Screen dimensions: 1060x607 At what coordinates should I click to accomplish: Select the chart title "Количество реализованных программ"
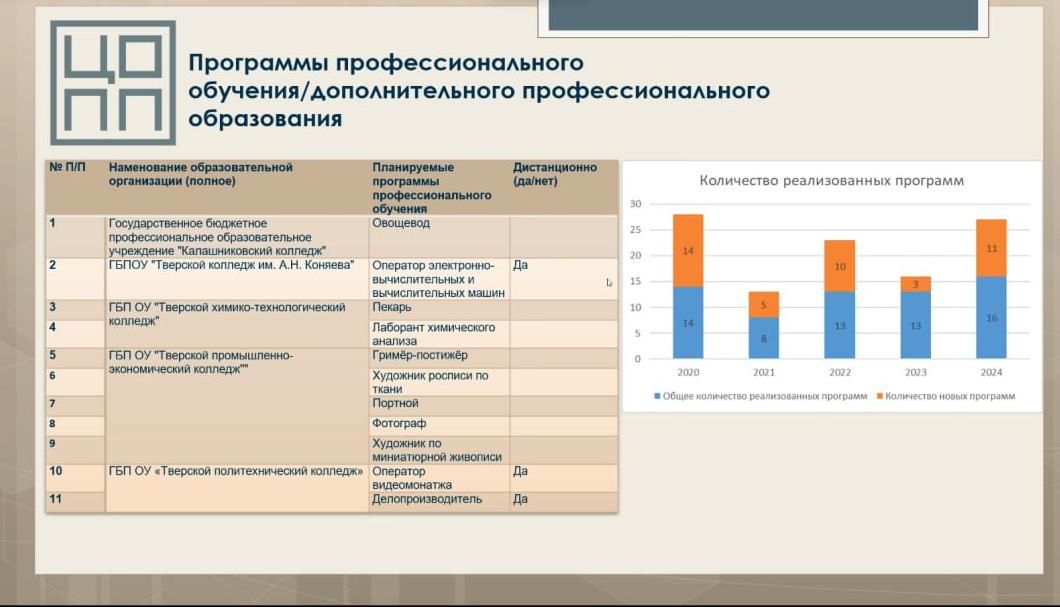(x=831, y=181)
